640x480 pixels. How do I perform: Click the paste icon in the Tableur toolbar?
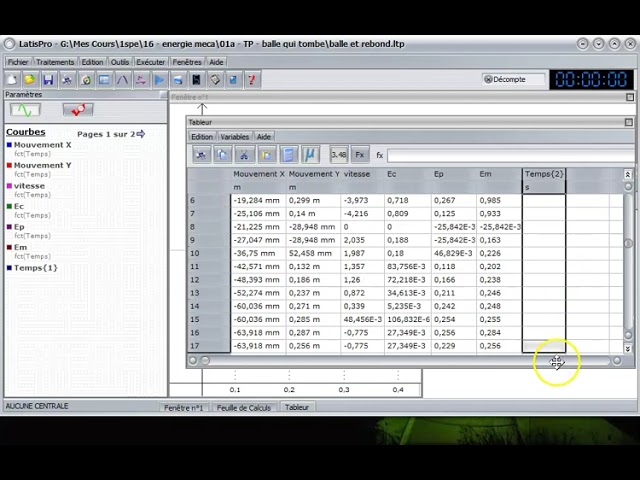pos(266,155)
